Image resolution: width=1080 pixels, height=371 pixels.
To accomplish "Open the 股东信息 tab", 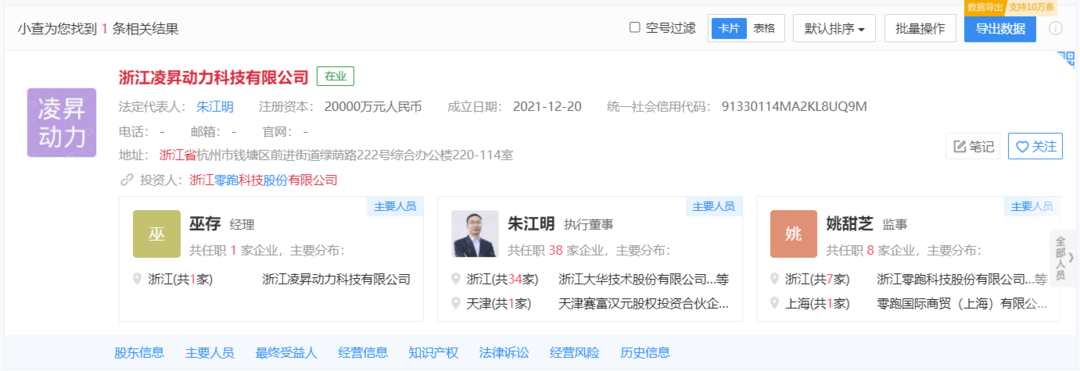I will [x=139, y=353].
